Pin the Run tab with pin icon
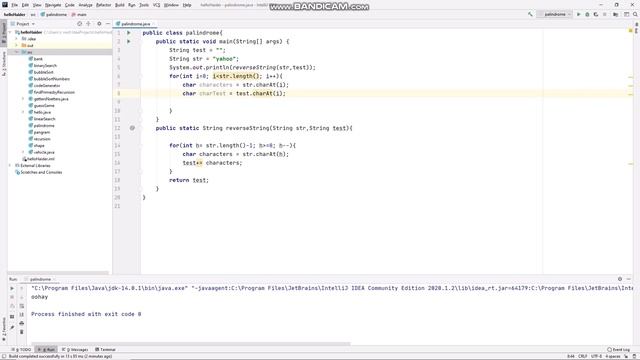 (x=12, y=327)
